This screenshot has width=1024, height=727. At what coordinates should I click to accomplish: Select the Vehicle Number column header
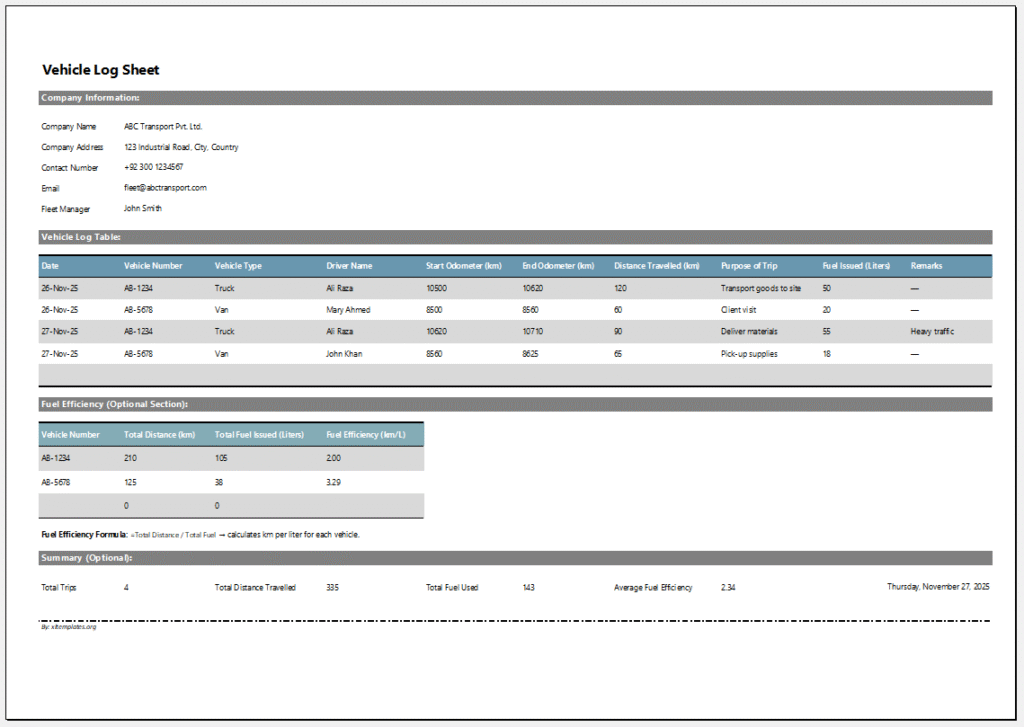pos(150,266)
